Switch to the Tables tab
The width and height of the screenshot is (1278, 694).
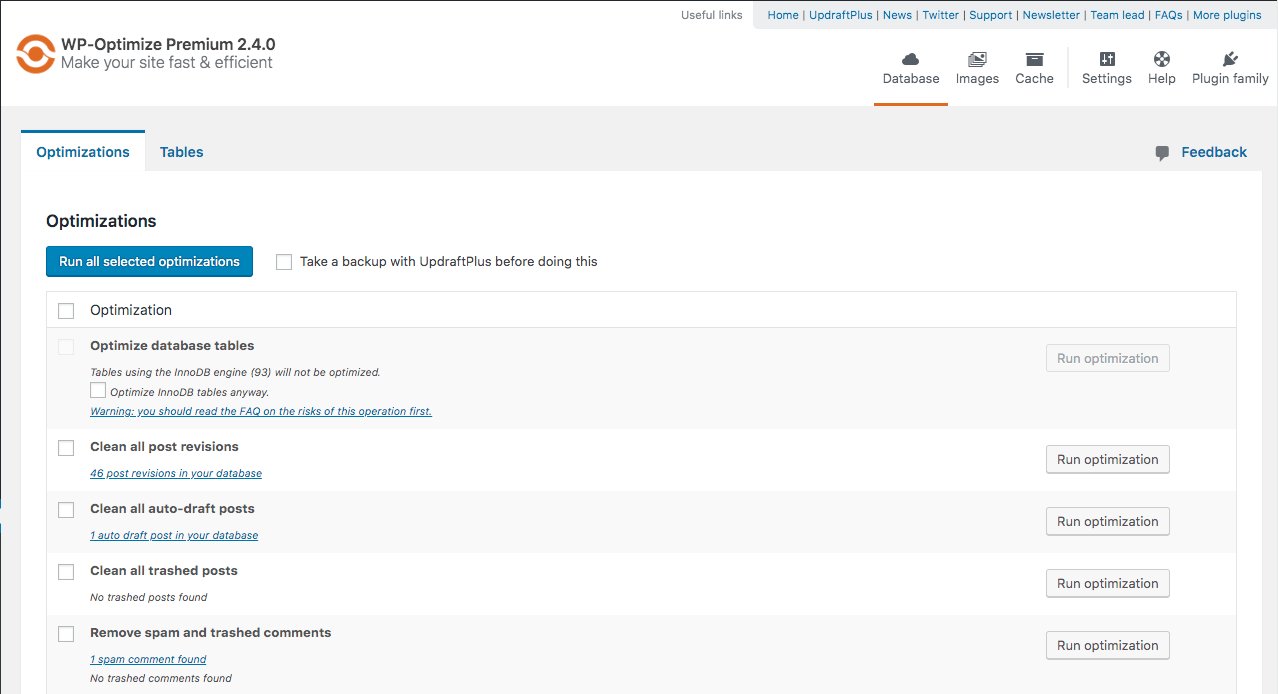(x=182, y=152)
